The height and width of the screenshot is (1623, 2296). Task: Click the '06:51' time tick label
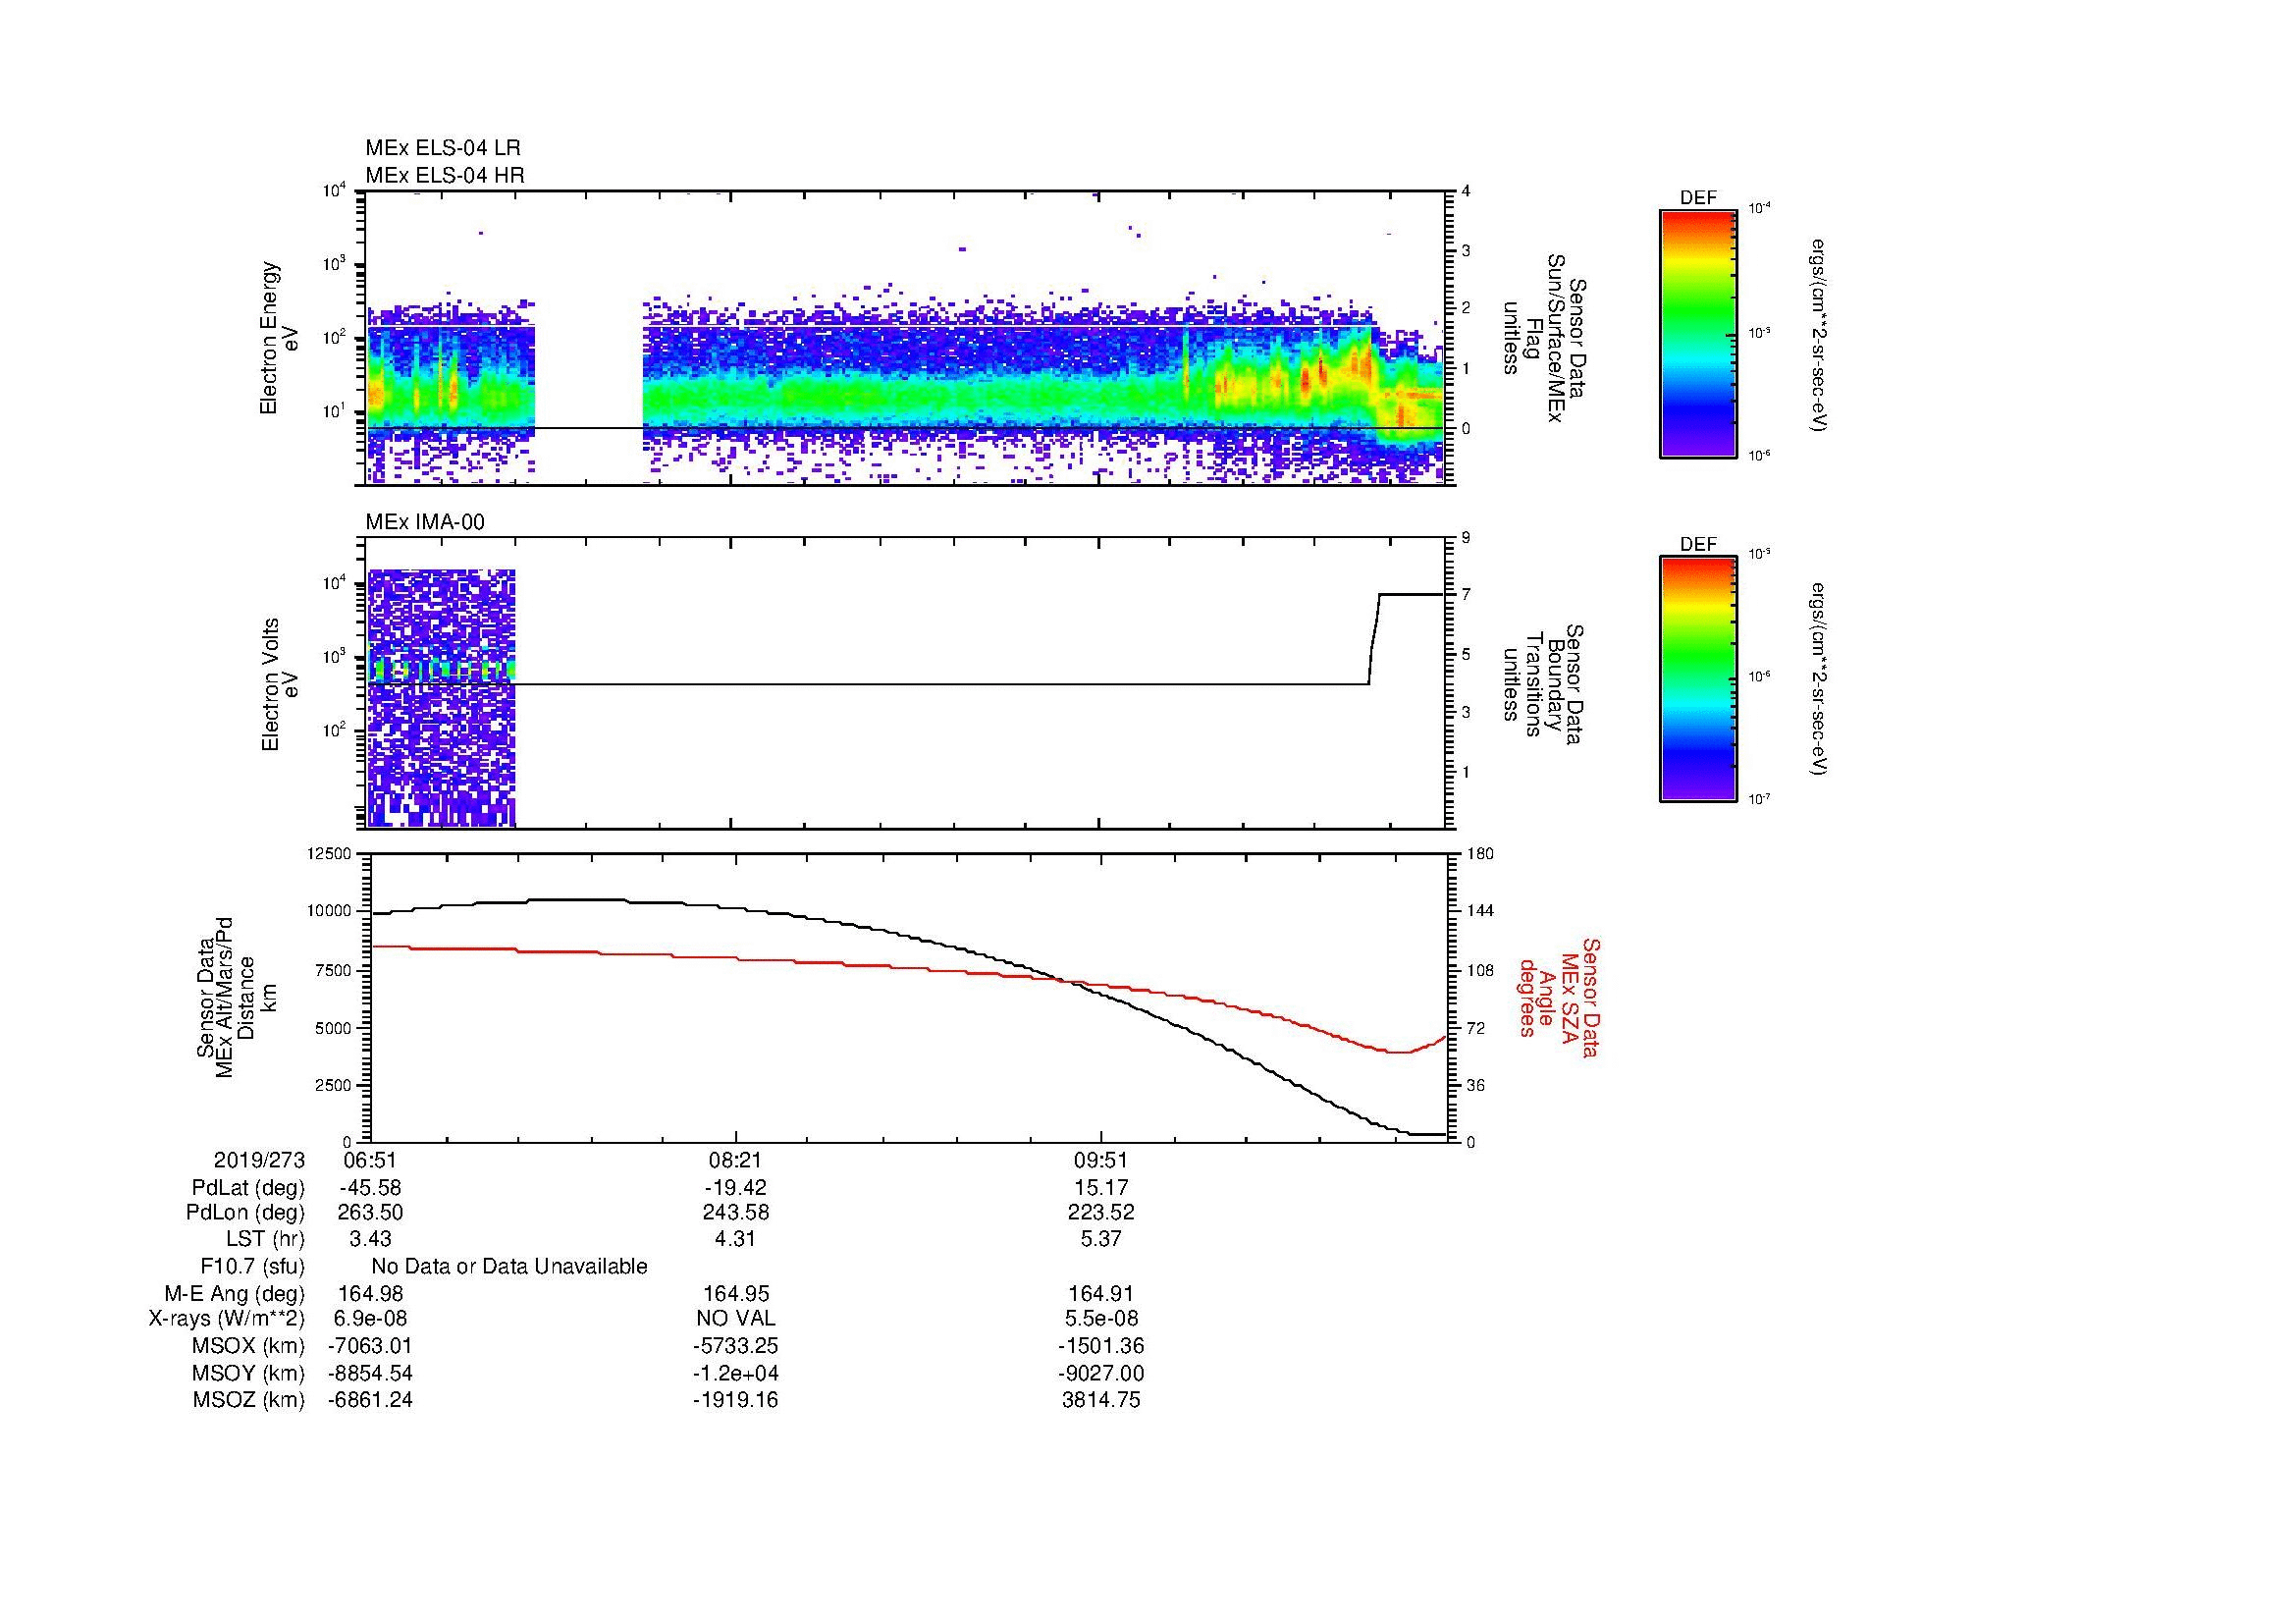[370, 1160]
